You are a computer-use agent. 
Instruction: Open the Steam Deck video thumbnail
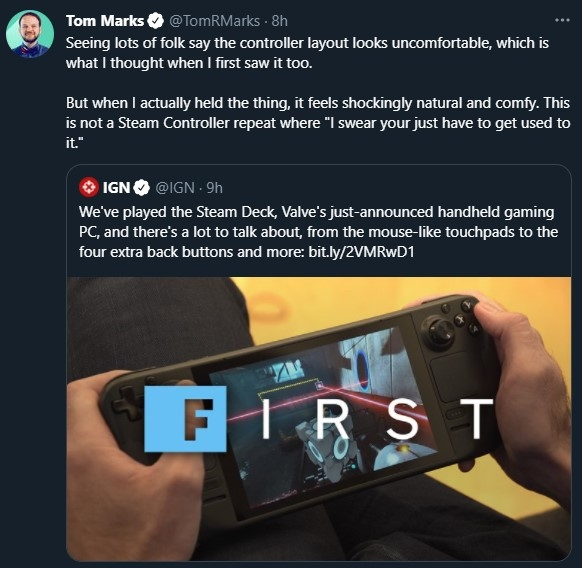pyautogui.click(x=319, y=418)
